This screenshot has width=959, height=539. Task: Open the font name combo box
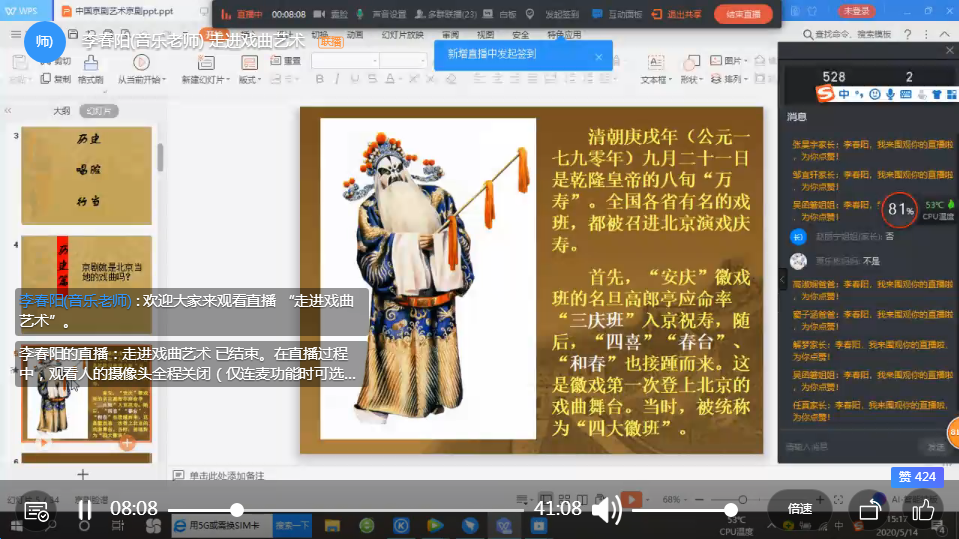(x=345, y=61)
